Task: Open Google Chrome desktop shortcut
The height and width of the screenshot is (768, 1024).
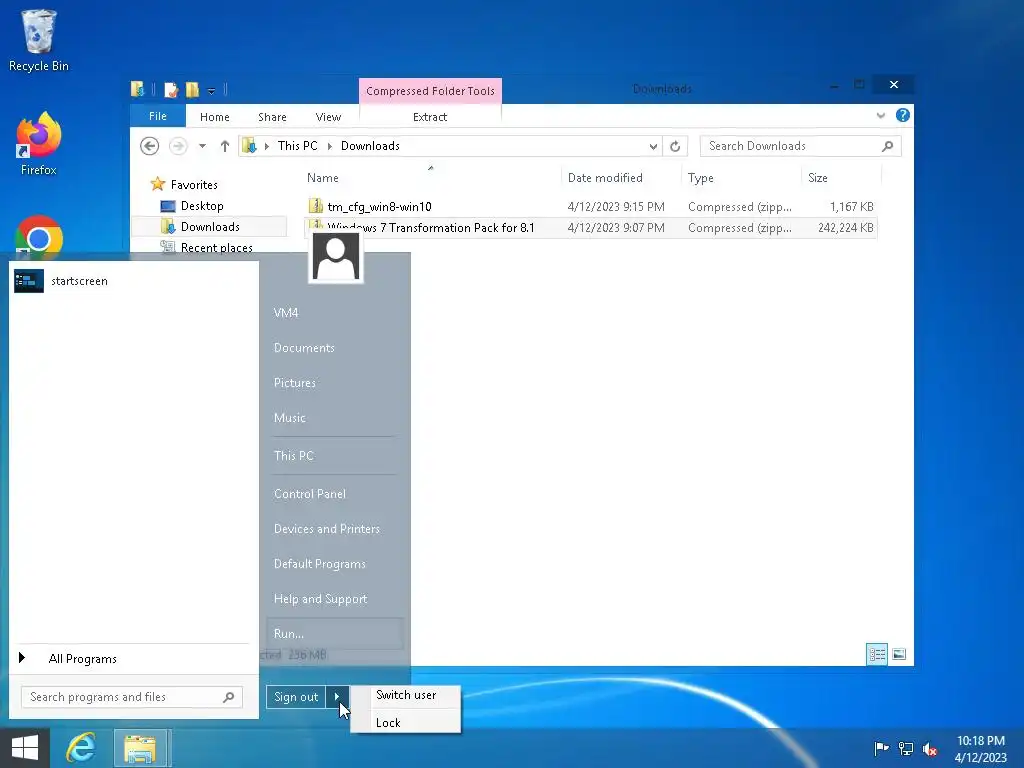Action: pos(39,236)
